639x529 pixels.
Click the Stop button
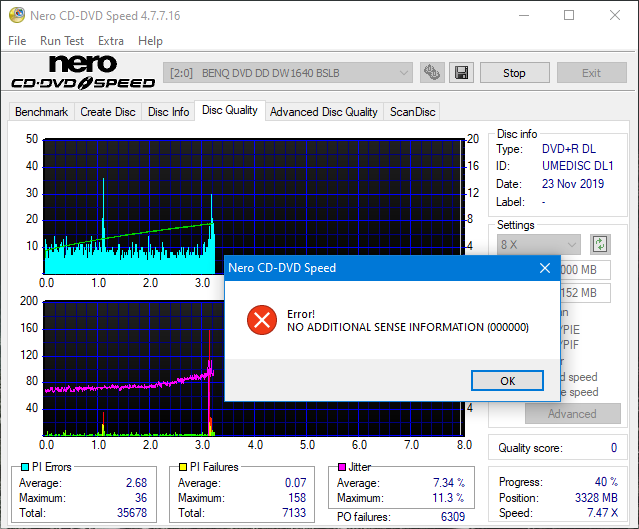pos(514,73)
